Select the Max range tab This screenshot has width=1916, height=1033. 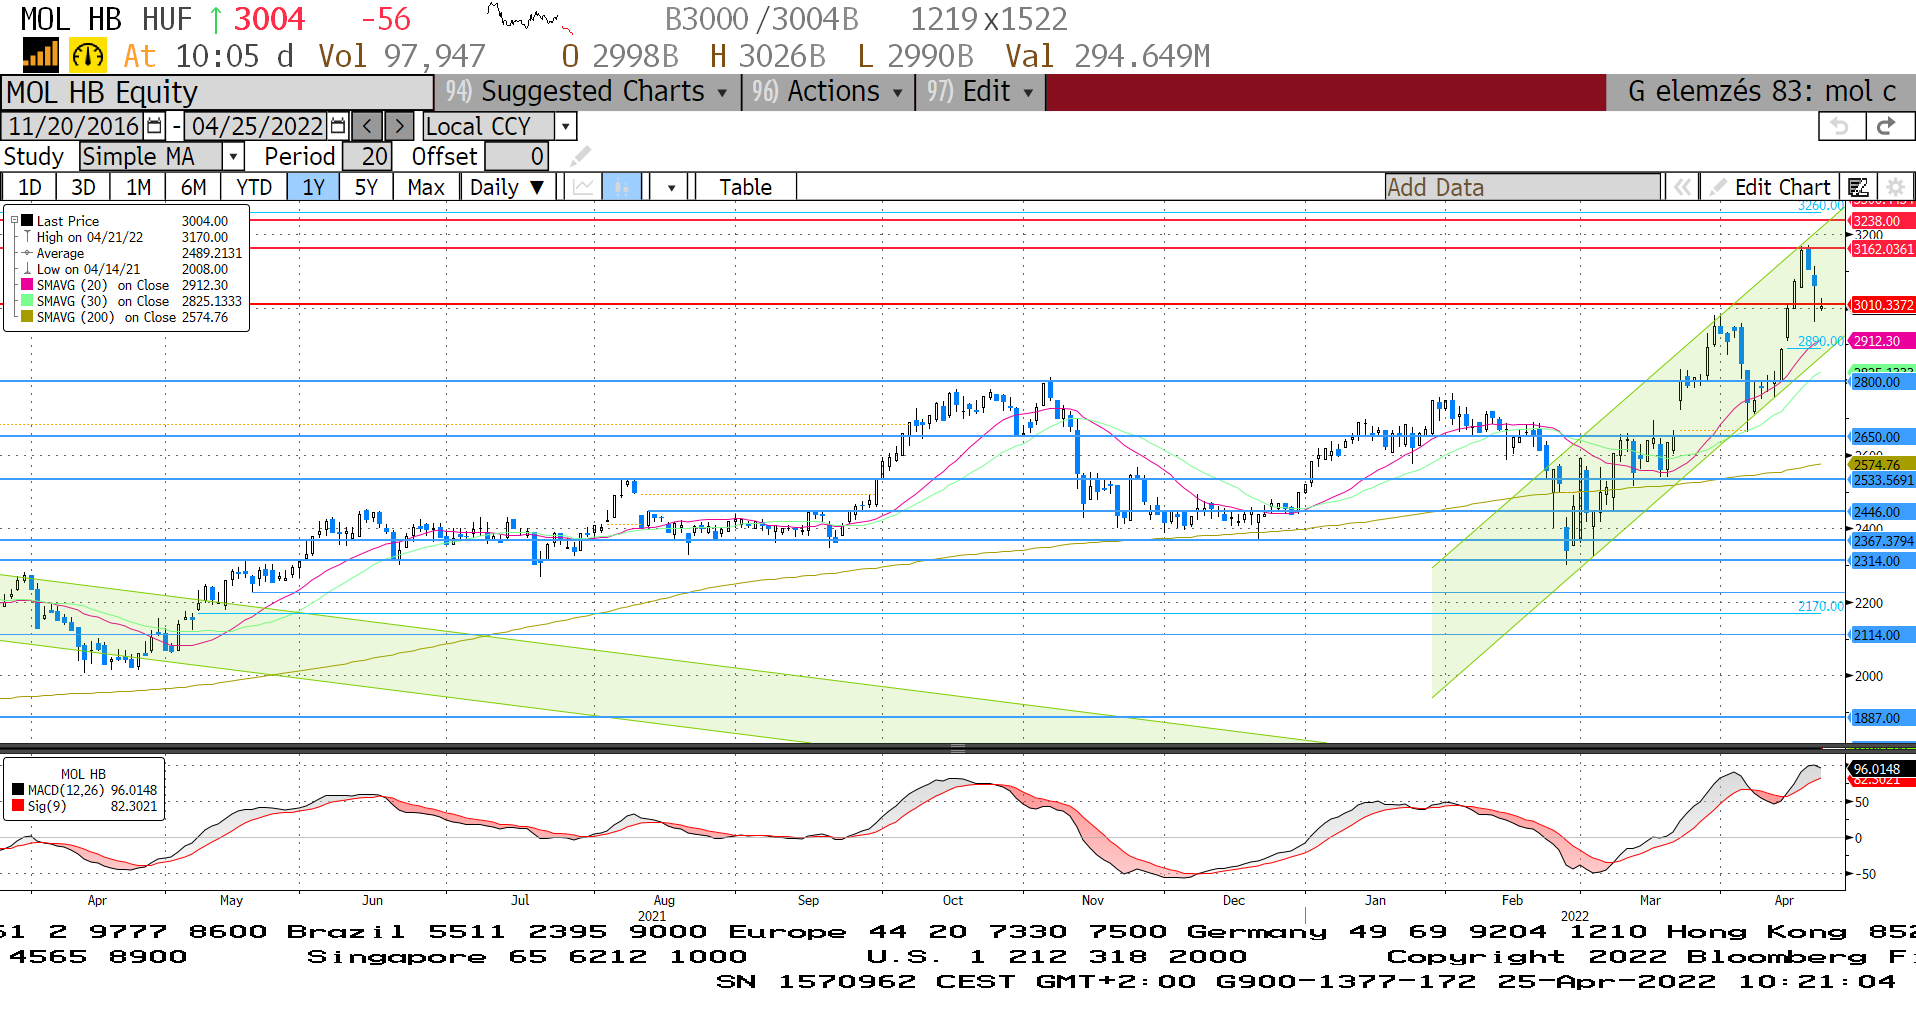(426, 187)
